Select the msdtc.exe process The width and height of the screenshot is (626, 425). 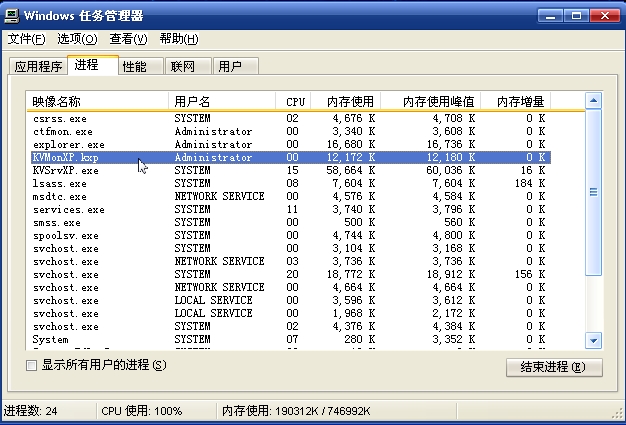(x=289, y=196)
